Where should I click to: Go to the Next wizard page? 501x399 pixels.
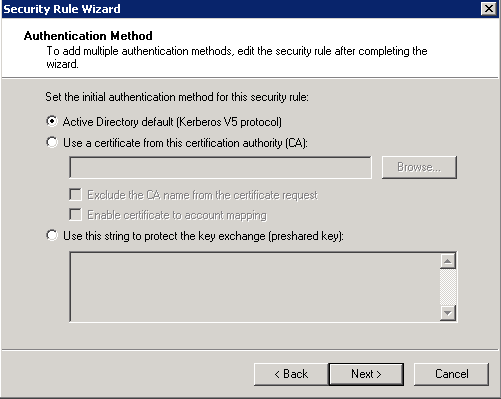point(366,374)
